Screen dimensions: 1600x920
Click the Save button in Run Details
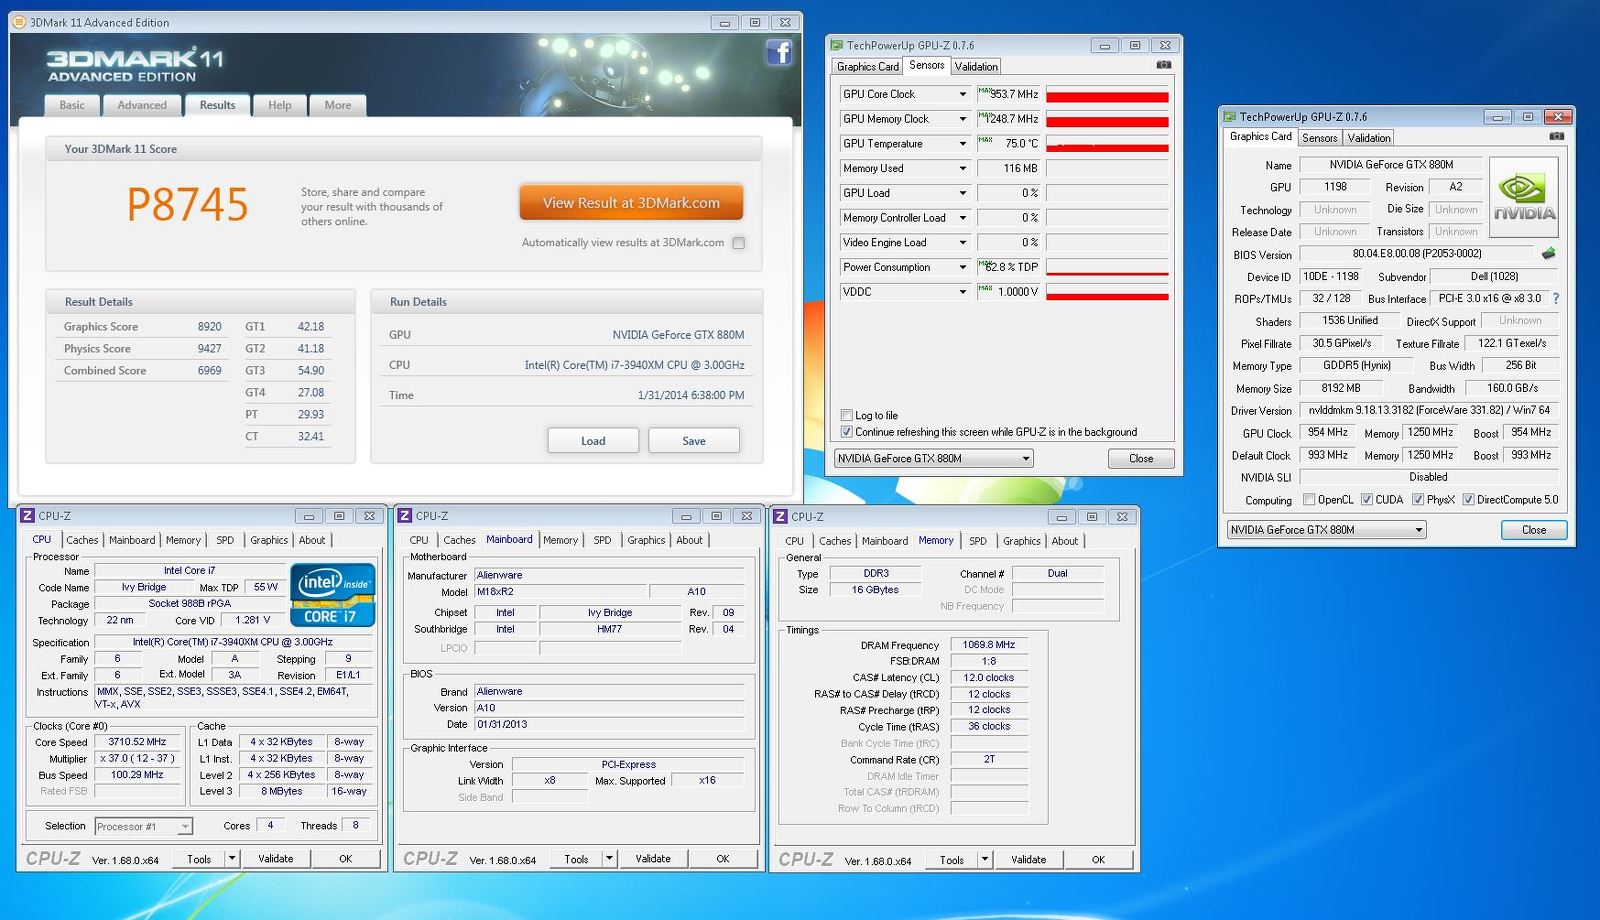point(694,441)
